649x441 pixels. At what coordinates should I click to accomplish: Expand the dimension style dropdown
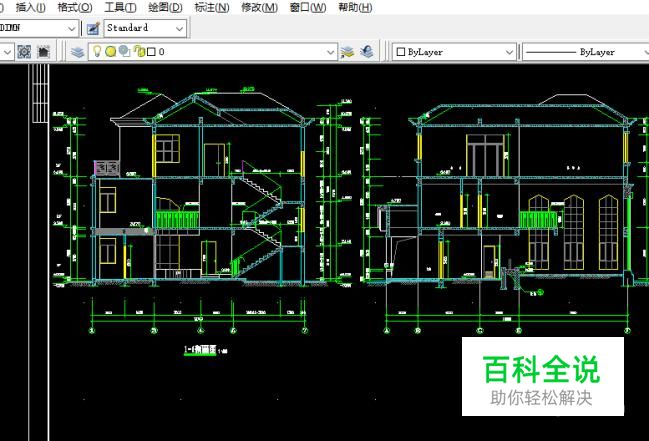(71, 28)
